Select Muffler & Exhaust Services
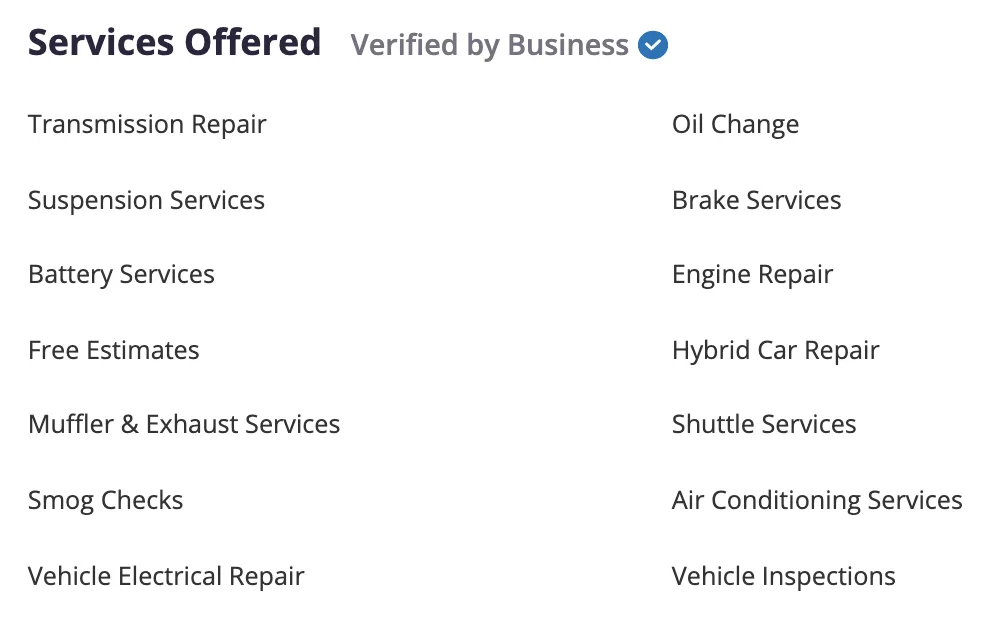The height and width of the screenshot is (630, 986). pos(184,424)
